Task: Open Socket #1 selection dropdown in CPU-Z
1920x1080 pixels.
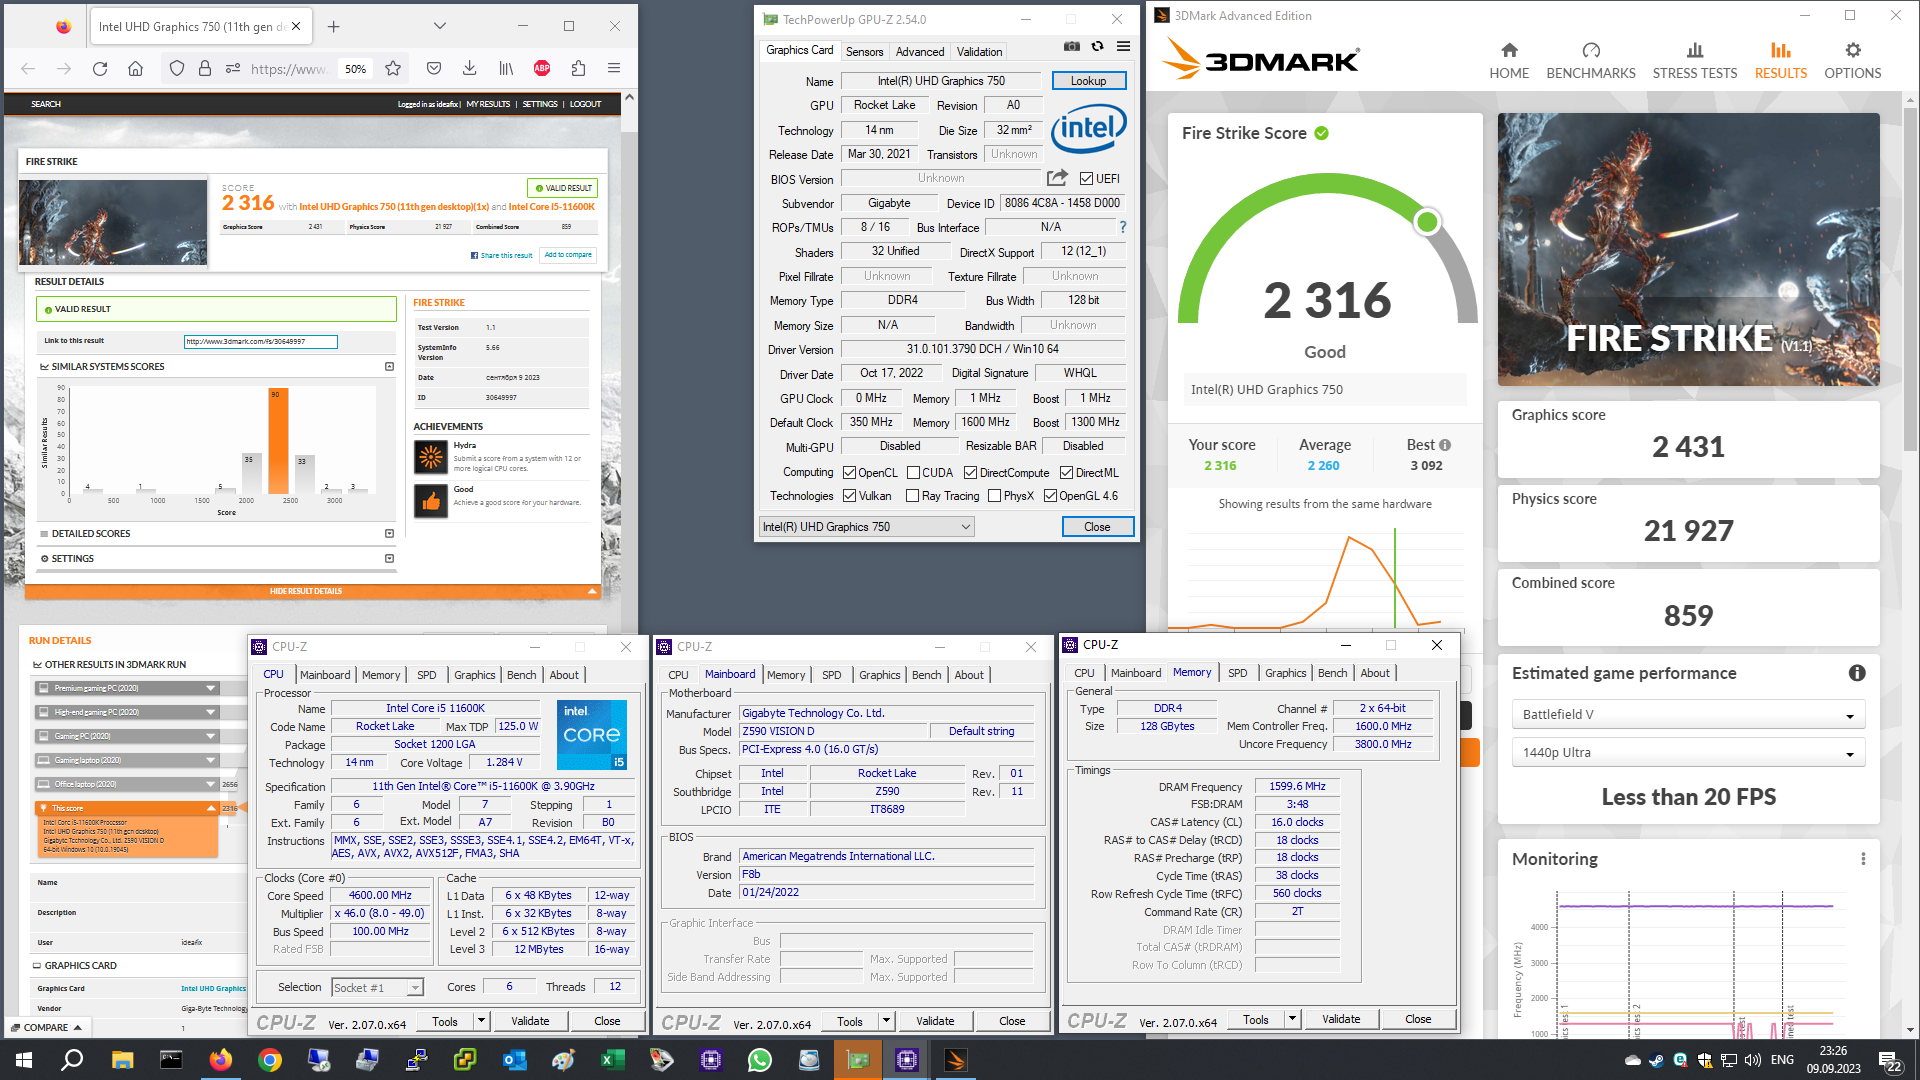Action: 377,988
